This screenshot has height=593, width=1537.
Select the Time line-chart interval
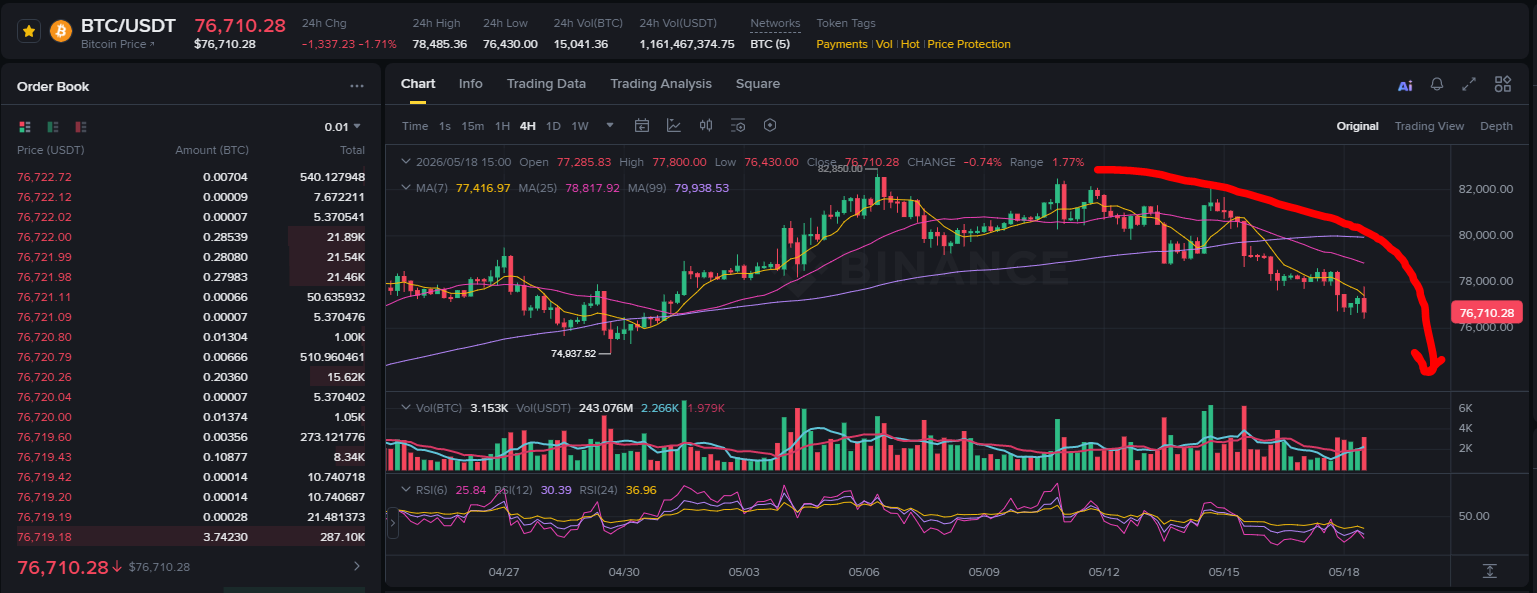click(415, 126)
